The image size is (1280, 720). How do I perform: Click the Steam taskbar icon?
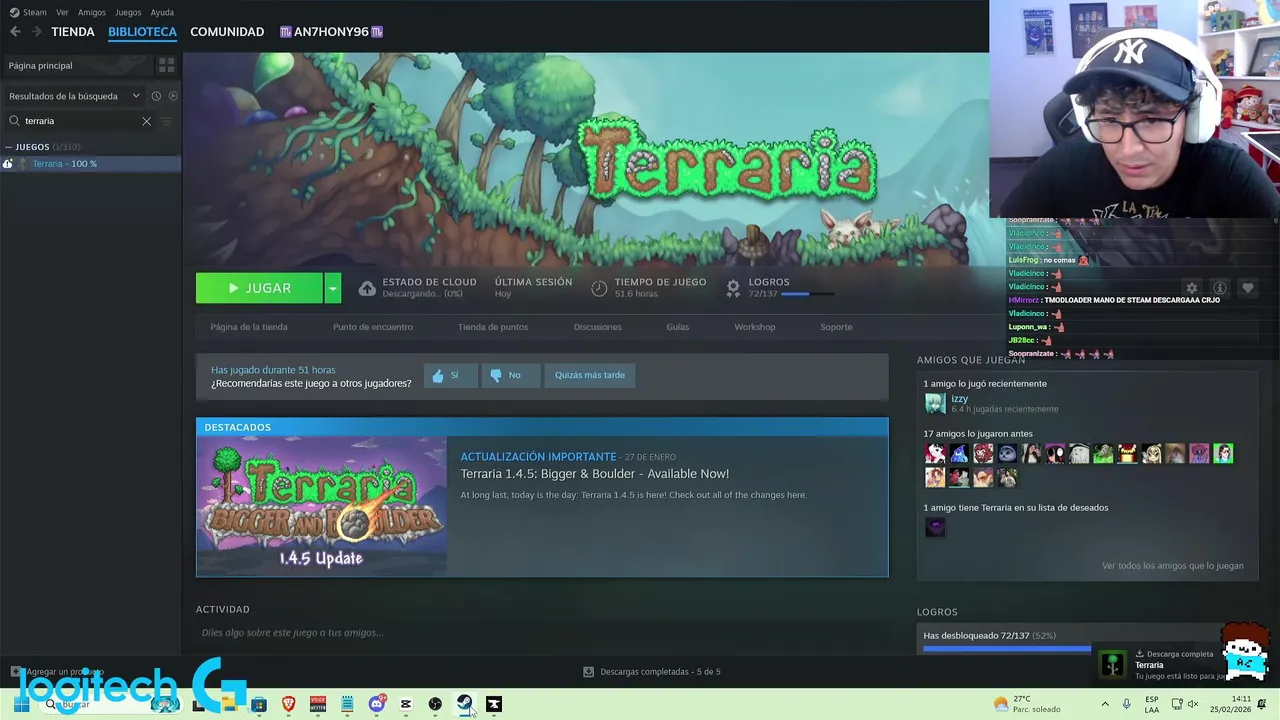[465, 704]
